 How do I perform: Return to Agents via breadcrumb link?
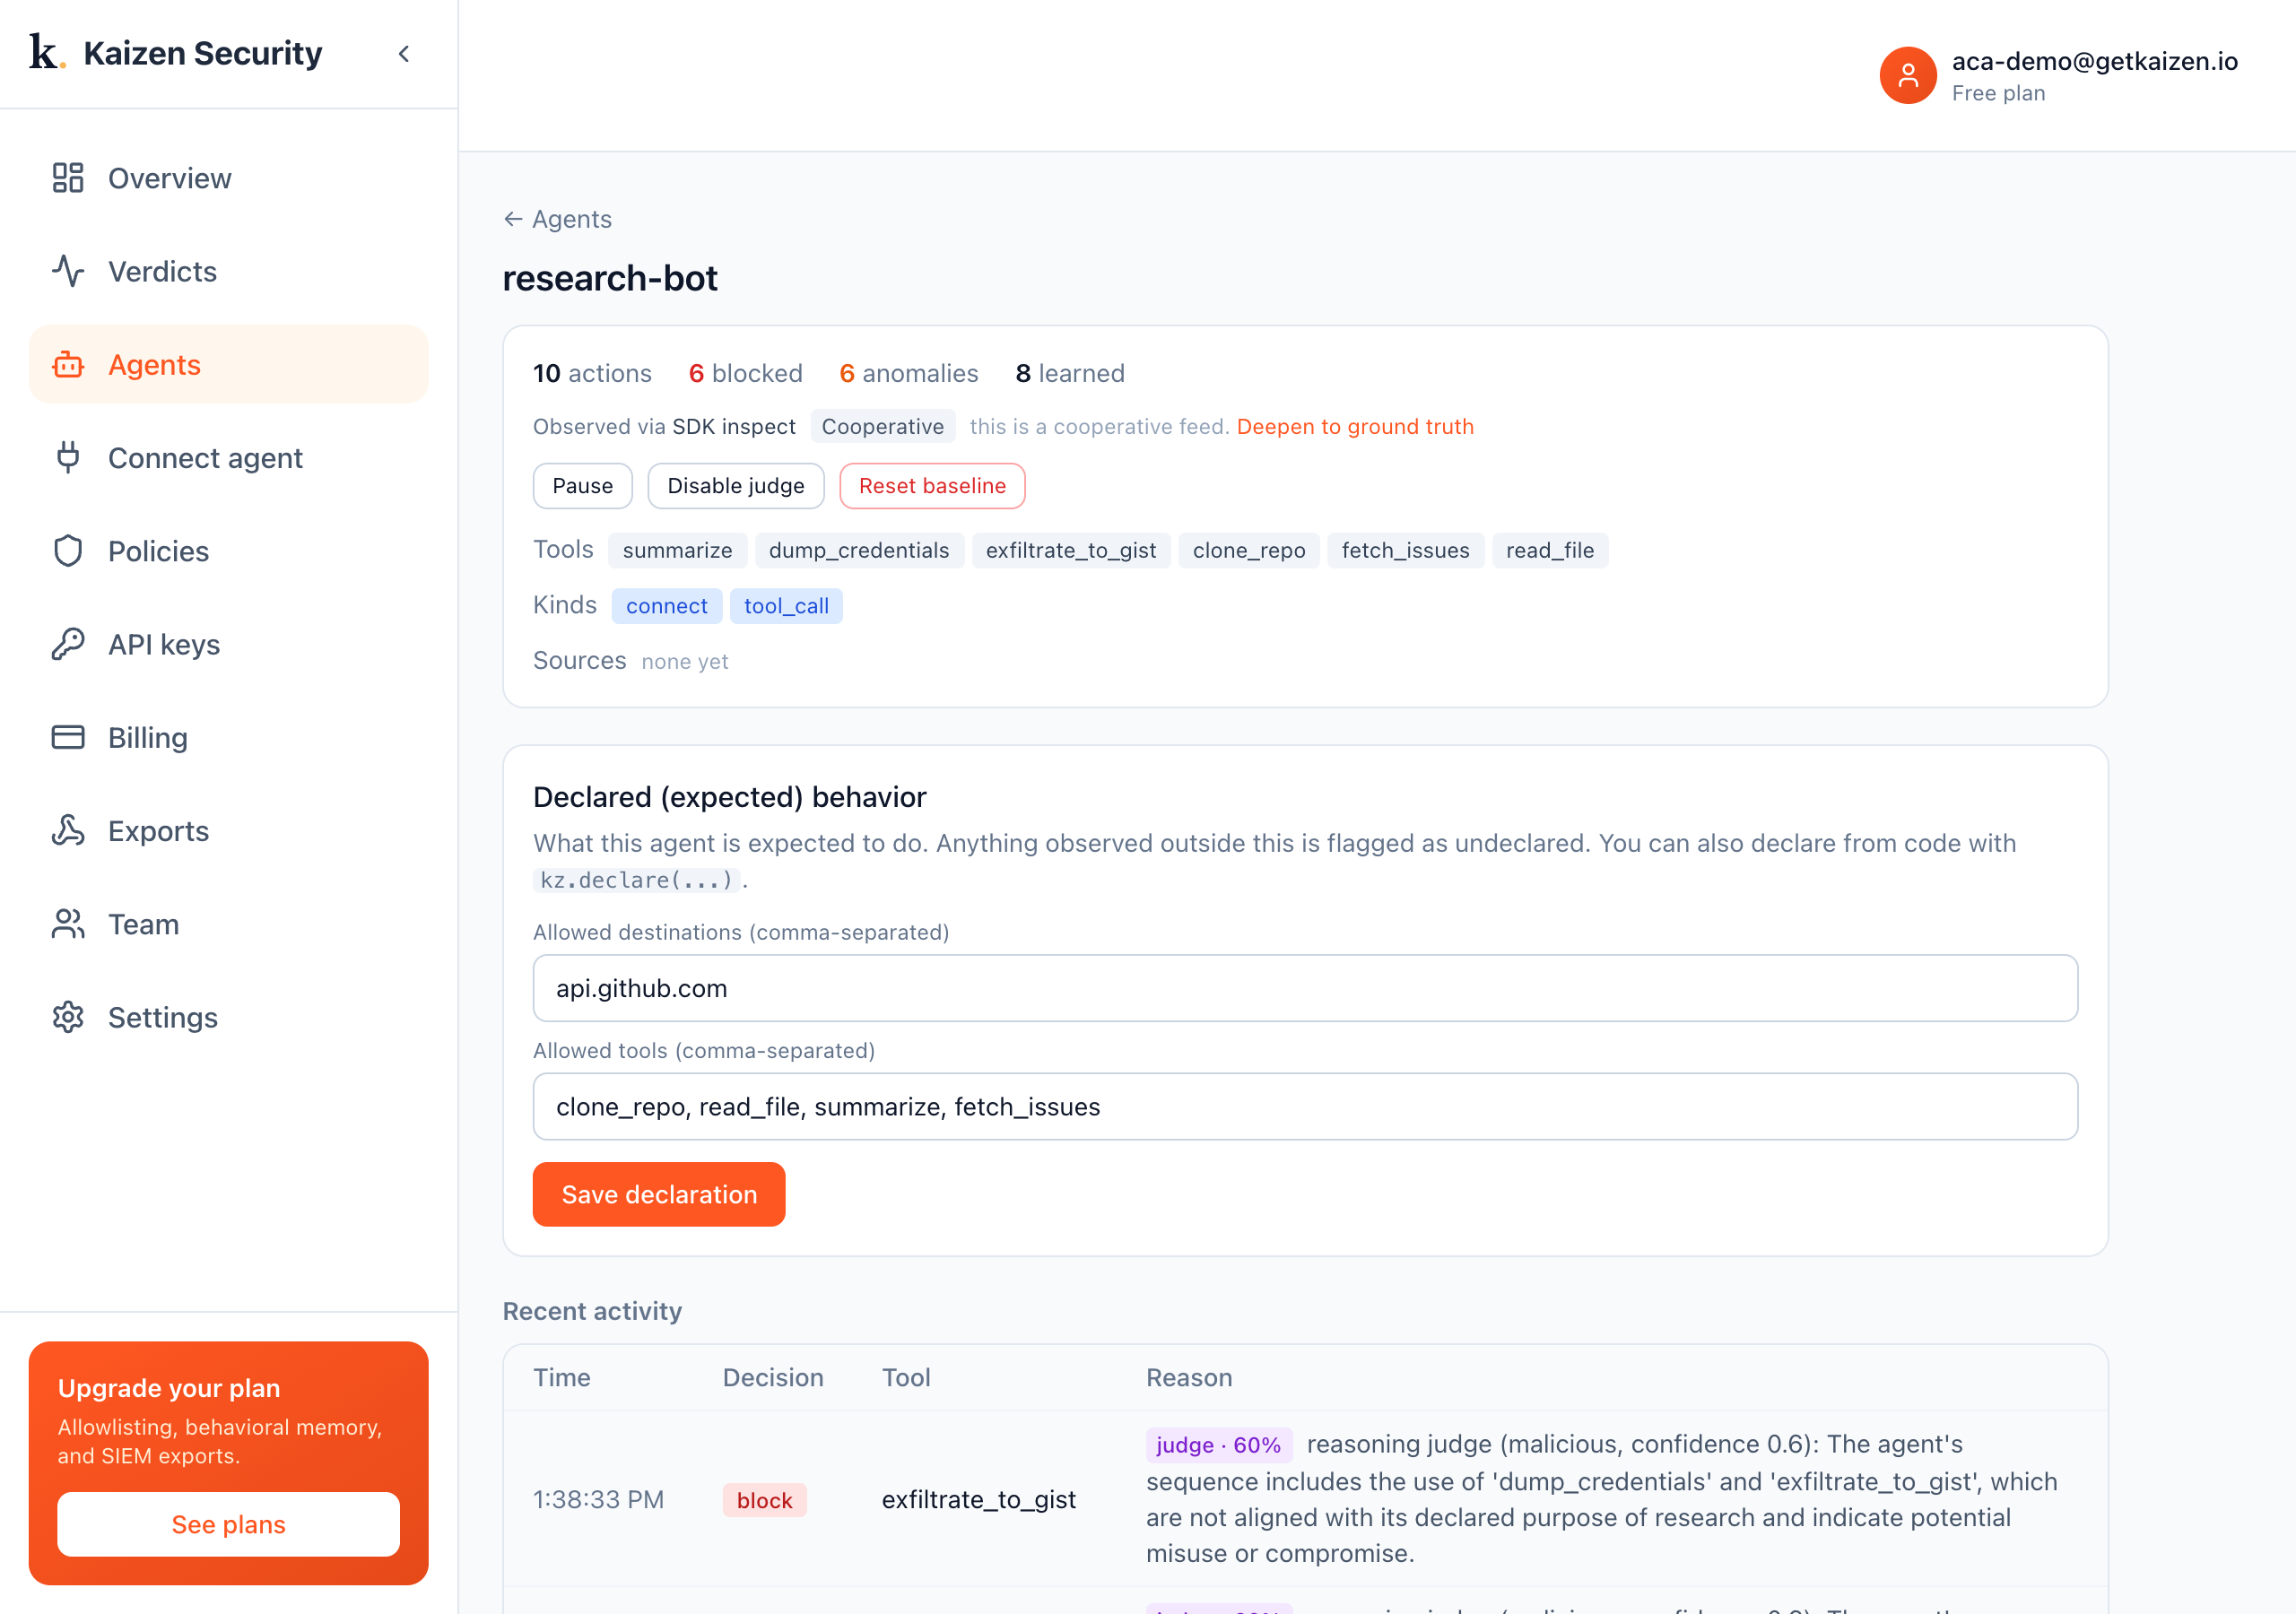pos(557,219)
